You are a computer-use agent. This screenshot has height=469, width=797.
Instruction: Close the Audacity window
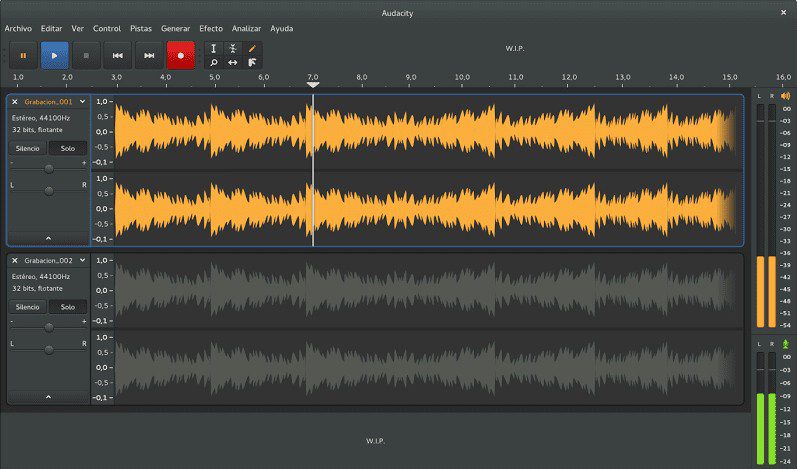(783, 13)
